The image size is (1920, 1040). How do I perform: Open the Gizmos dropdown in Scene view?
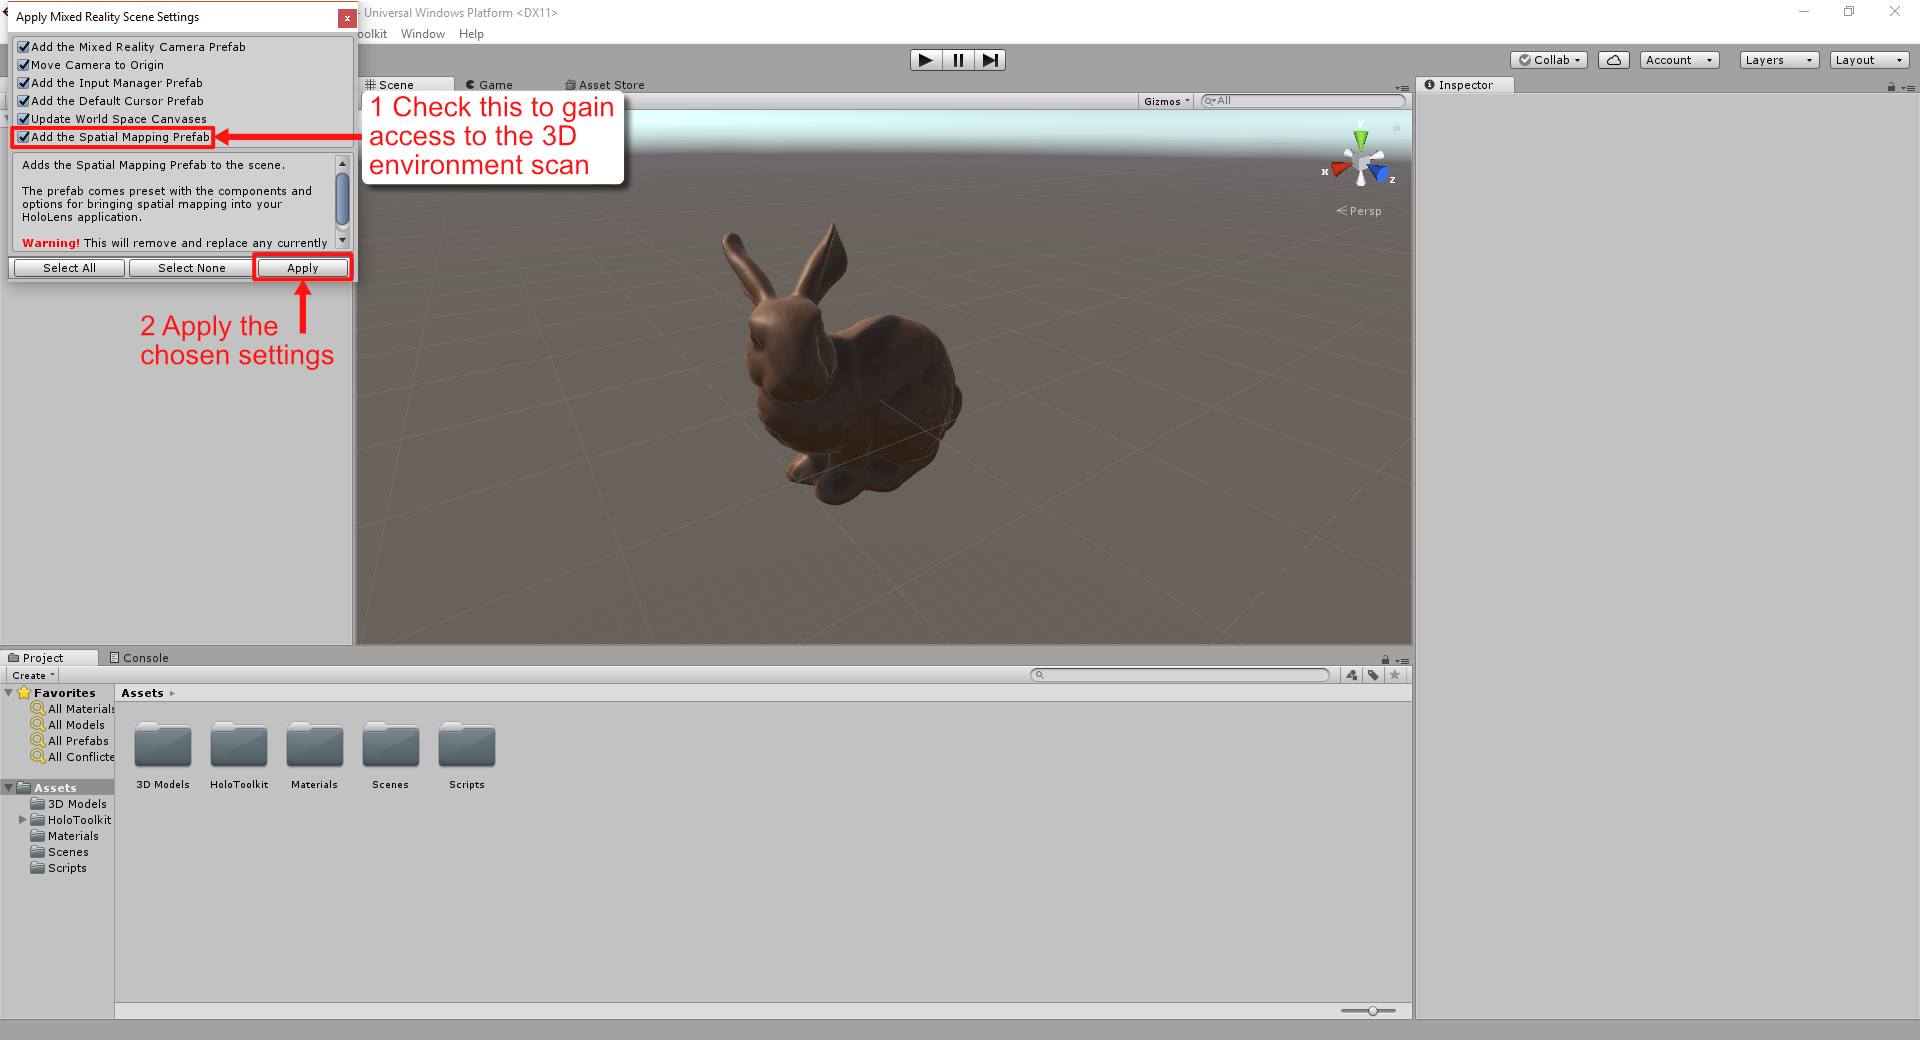tap(1166, 101)
